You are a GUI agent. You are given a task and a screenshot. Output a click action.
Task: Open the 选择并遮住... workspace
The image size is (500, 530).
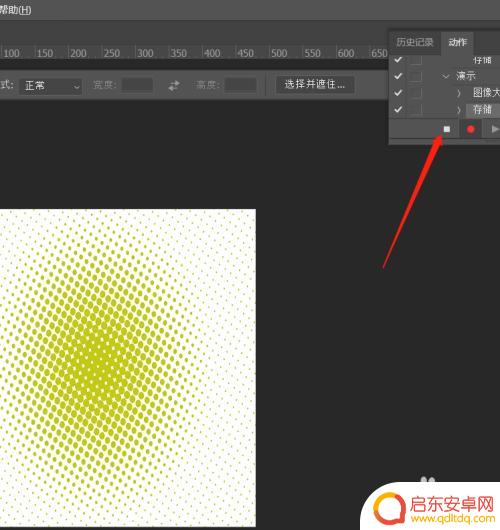[315, 85]
